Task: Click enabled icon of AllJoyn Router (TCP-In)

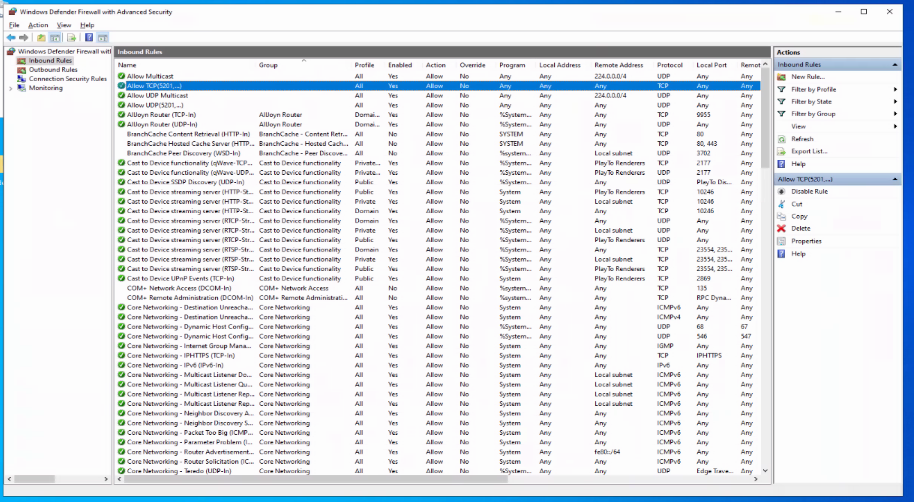Action: pyautogui.click(x=121, y=115)
